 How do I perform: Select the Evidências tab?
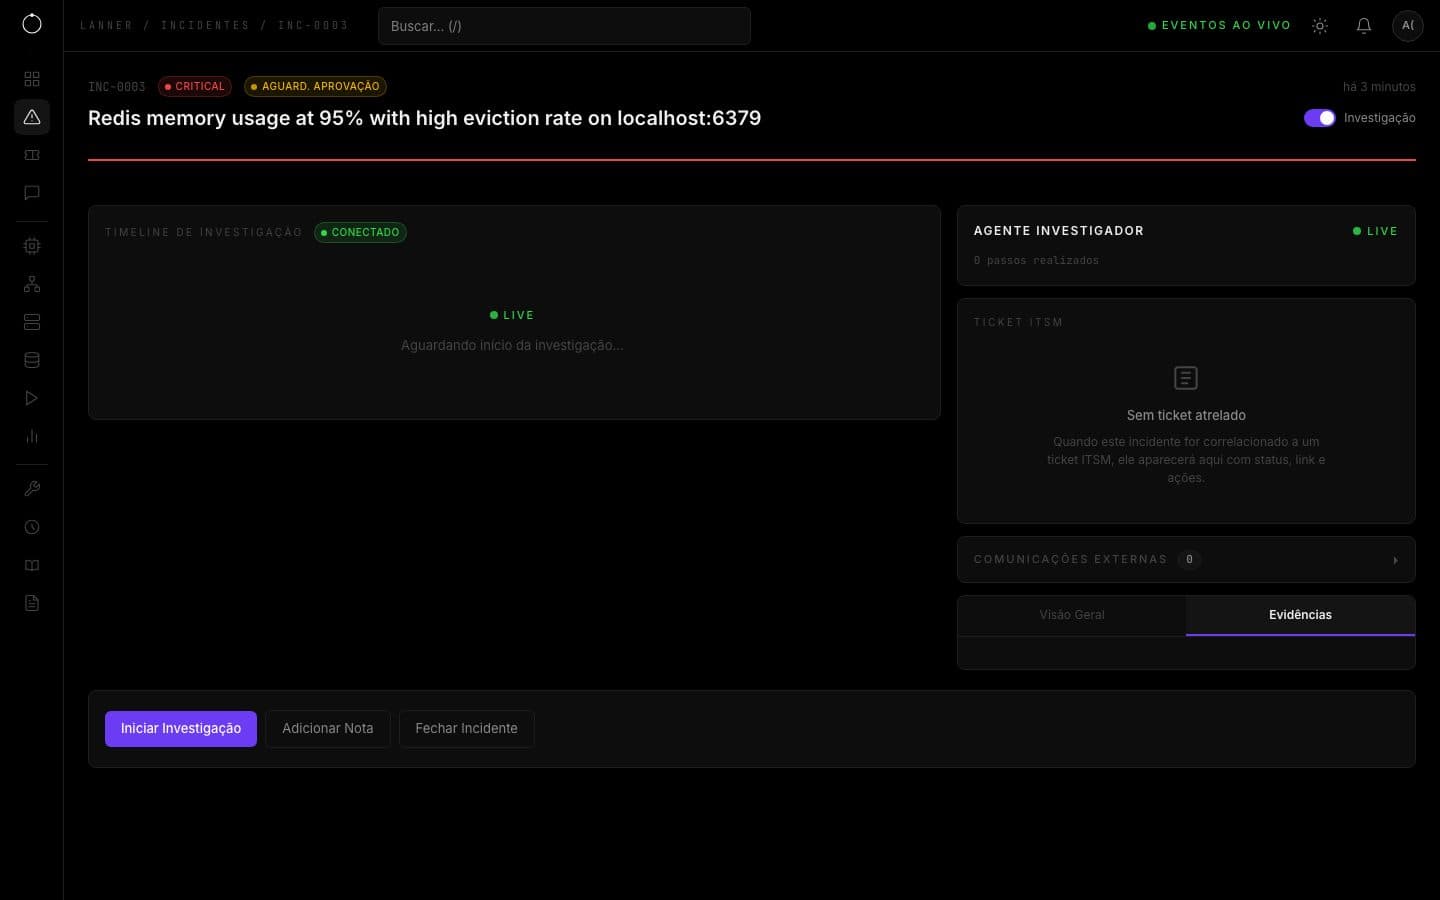tap(1300, 615)
